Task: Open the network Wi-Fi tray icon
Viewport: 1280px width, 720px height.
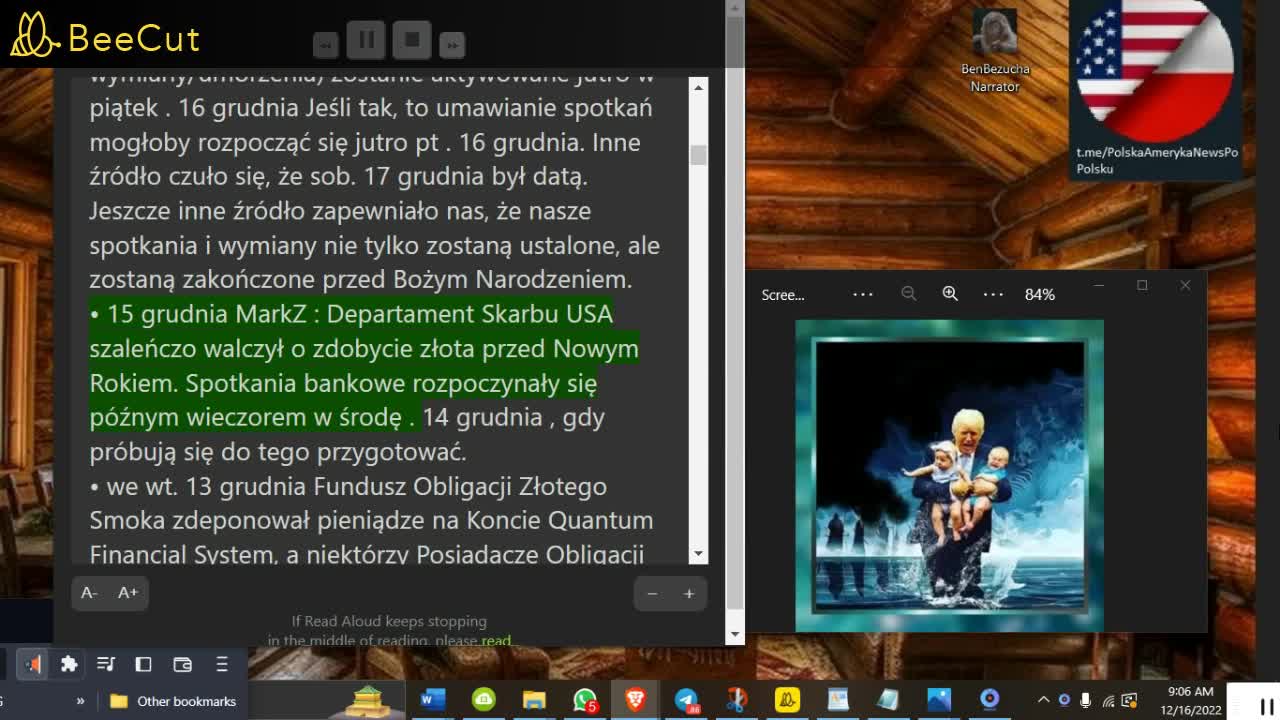Action: [1108, 700]
